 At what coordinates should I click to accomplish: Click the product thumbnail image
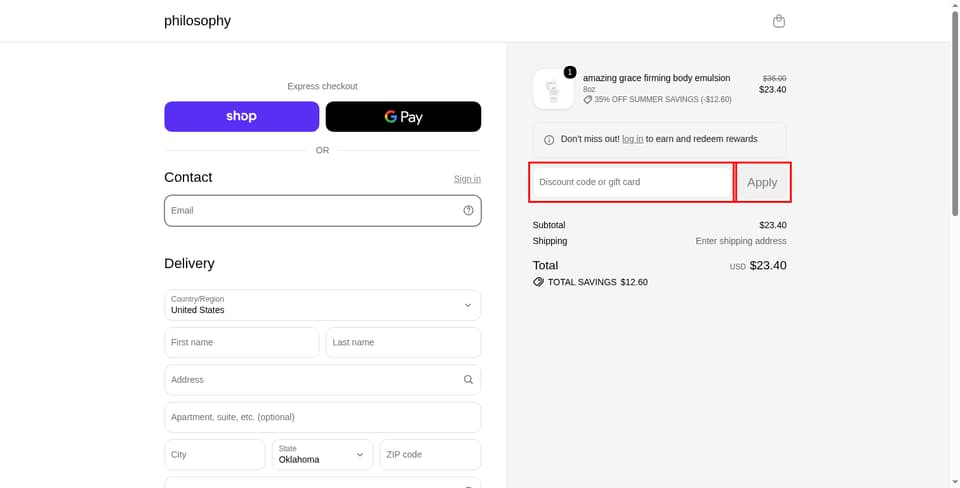553,89
